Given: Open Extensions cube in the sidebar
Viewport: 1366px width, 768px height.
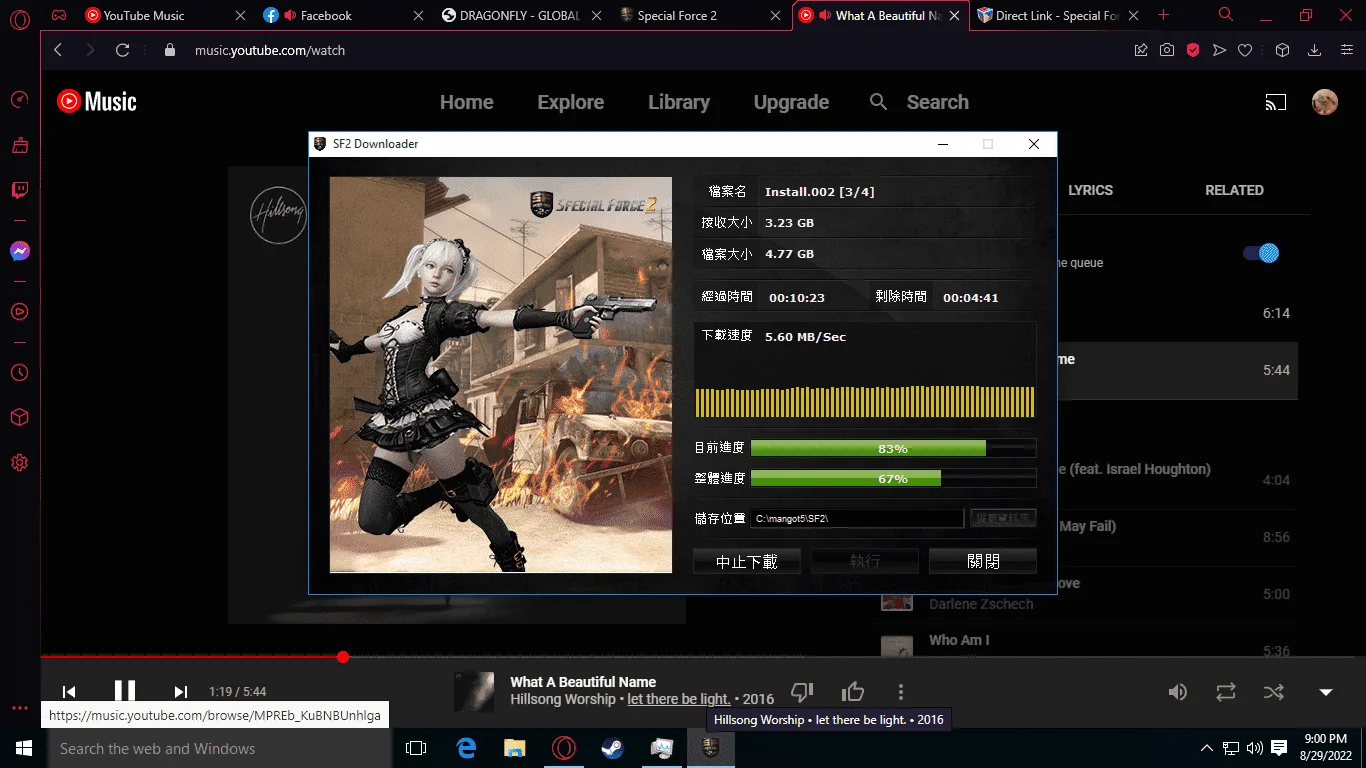Looking at the screenshot, I should (x=20, y=417).
